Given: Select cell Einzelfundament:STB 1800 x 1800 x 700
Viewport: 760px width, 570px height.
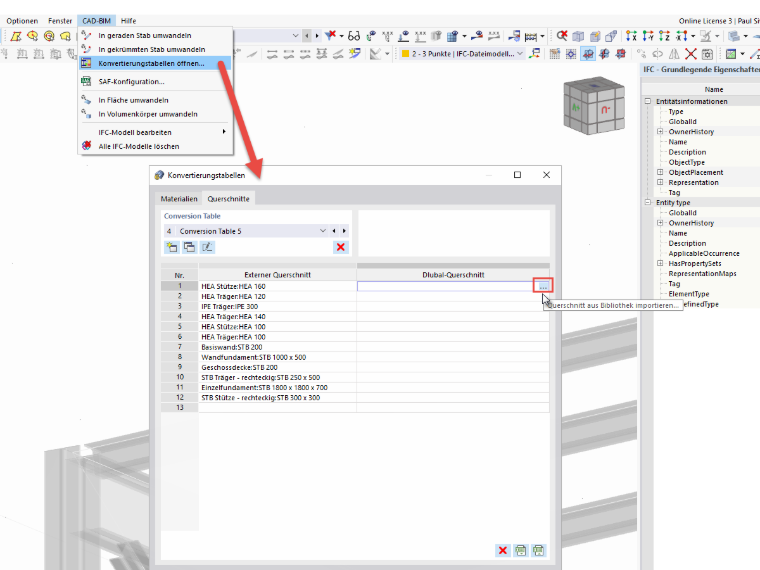Looking at the screenshot, I should (x=277, y=387).
